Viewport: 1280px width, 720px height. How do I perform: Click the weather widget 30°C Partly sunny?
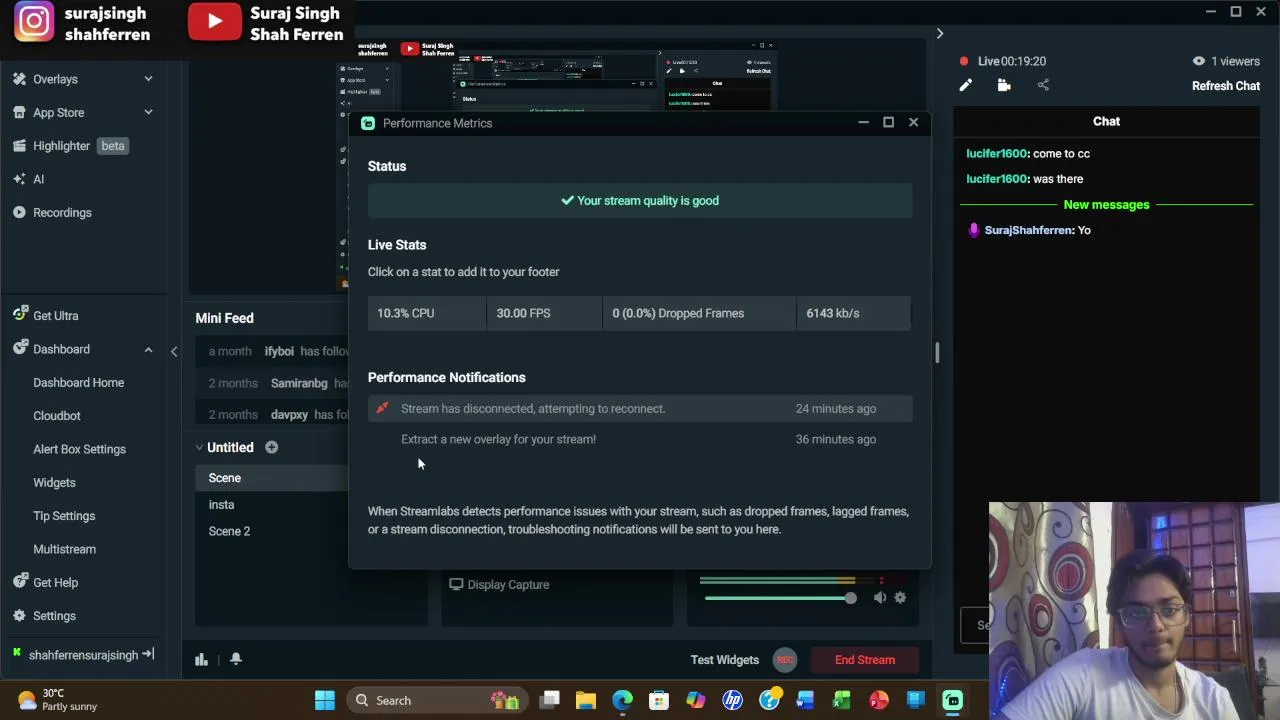58,700
